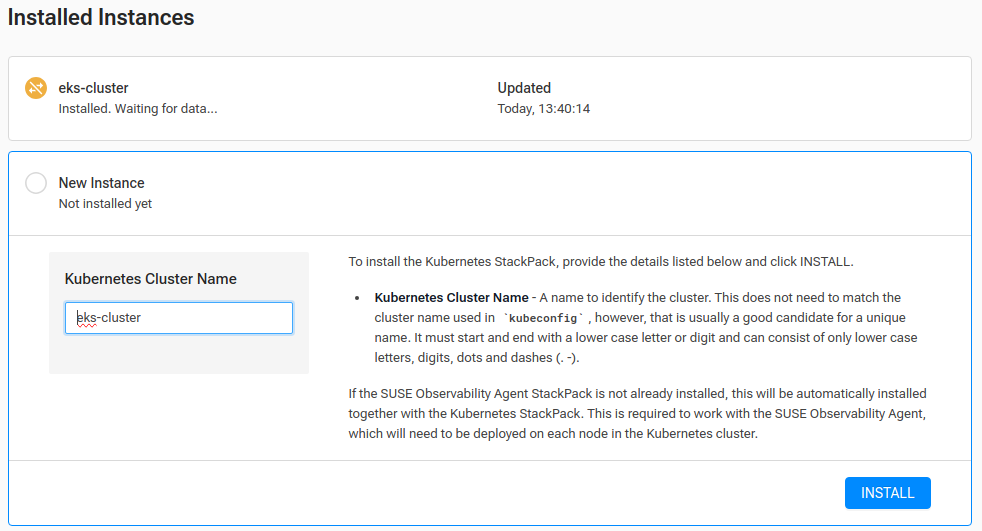Click the orange disconnected status icon for eks-cluster
The image size is (982, 531).
point(36,88)
